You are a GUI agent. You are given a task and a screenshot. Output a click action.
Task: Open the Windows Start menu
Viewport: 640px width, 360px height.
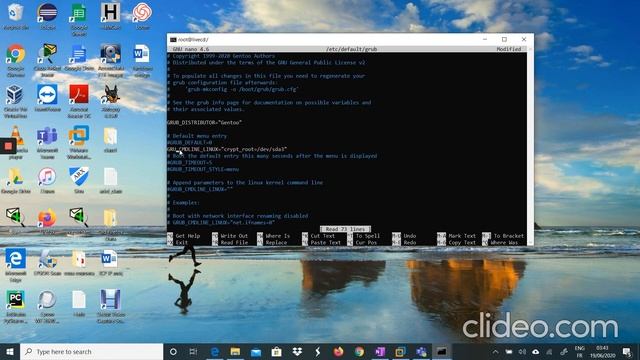point(10,352)
